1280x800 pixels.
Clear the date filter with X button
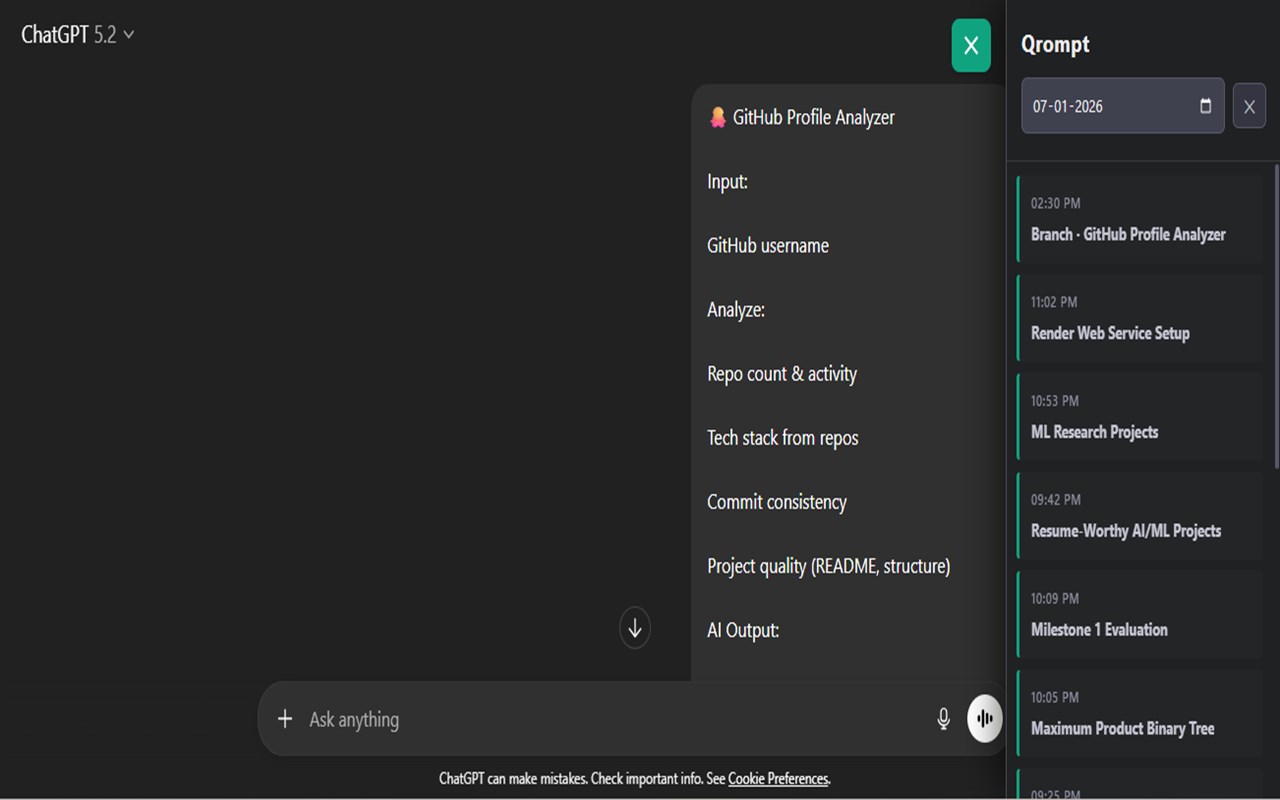pyautogui.click(x=1249, y=106)
